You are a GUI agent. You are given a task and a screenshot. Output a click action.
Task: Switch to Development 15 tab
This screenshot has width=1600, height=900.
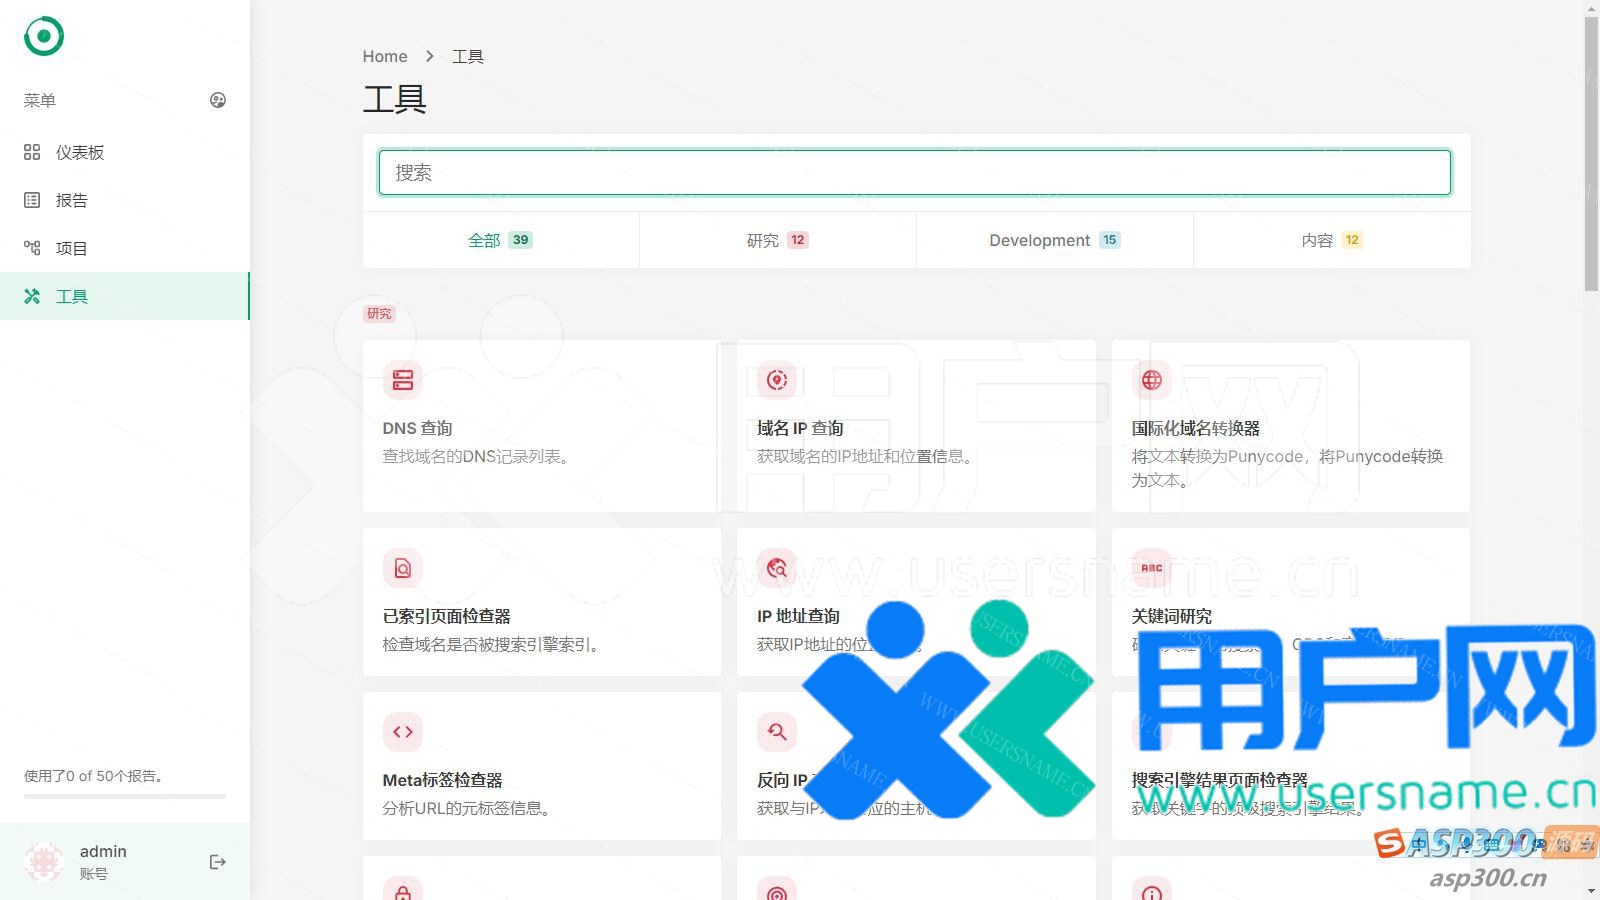(x=1054, y=240)
